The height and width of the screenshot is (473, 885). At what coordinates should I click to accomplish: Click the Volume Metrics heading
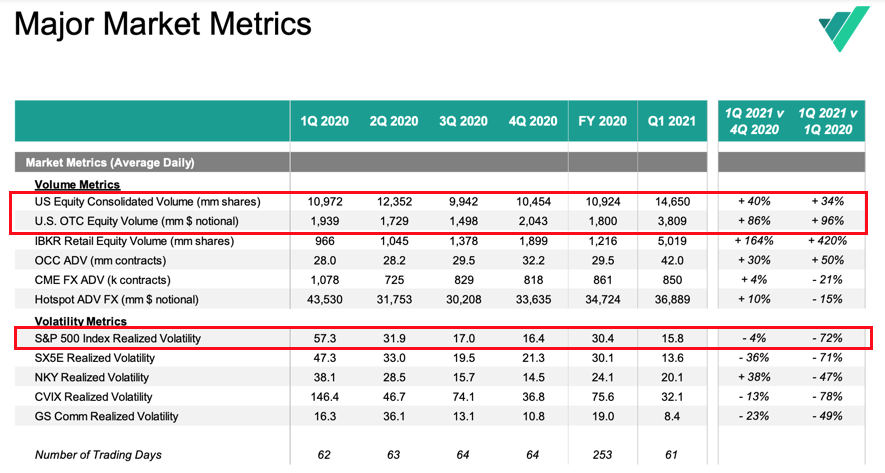[77, 185]
